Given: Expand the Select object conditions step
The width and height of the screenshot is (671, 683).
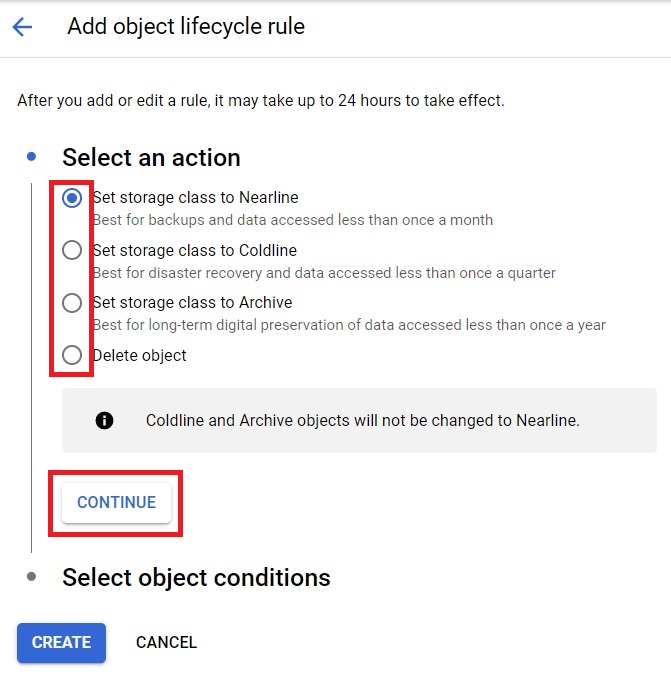Looking at the screenshot, I should (x=196, y=578).
